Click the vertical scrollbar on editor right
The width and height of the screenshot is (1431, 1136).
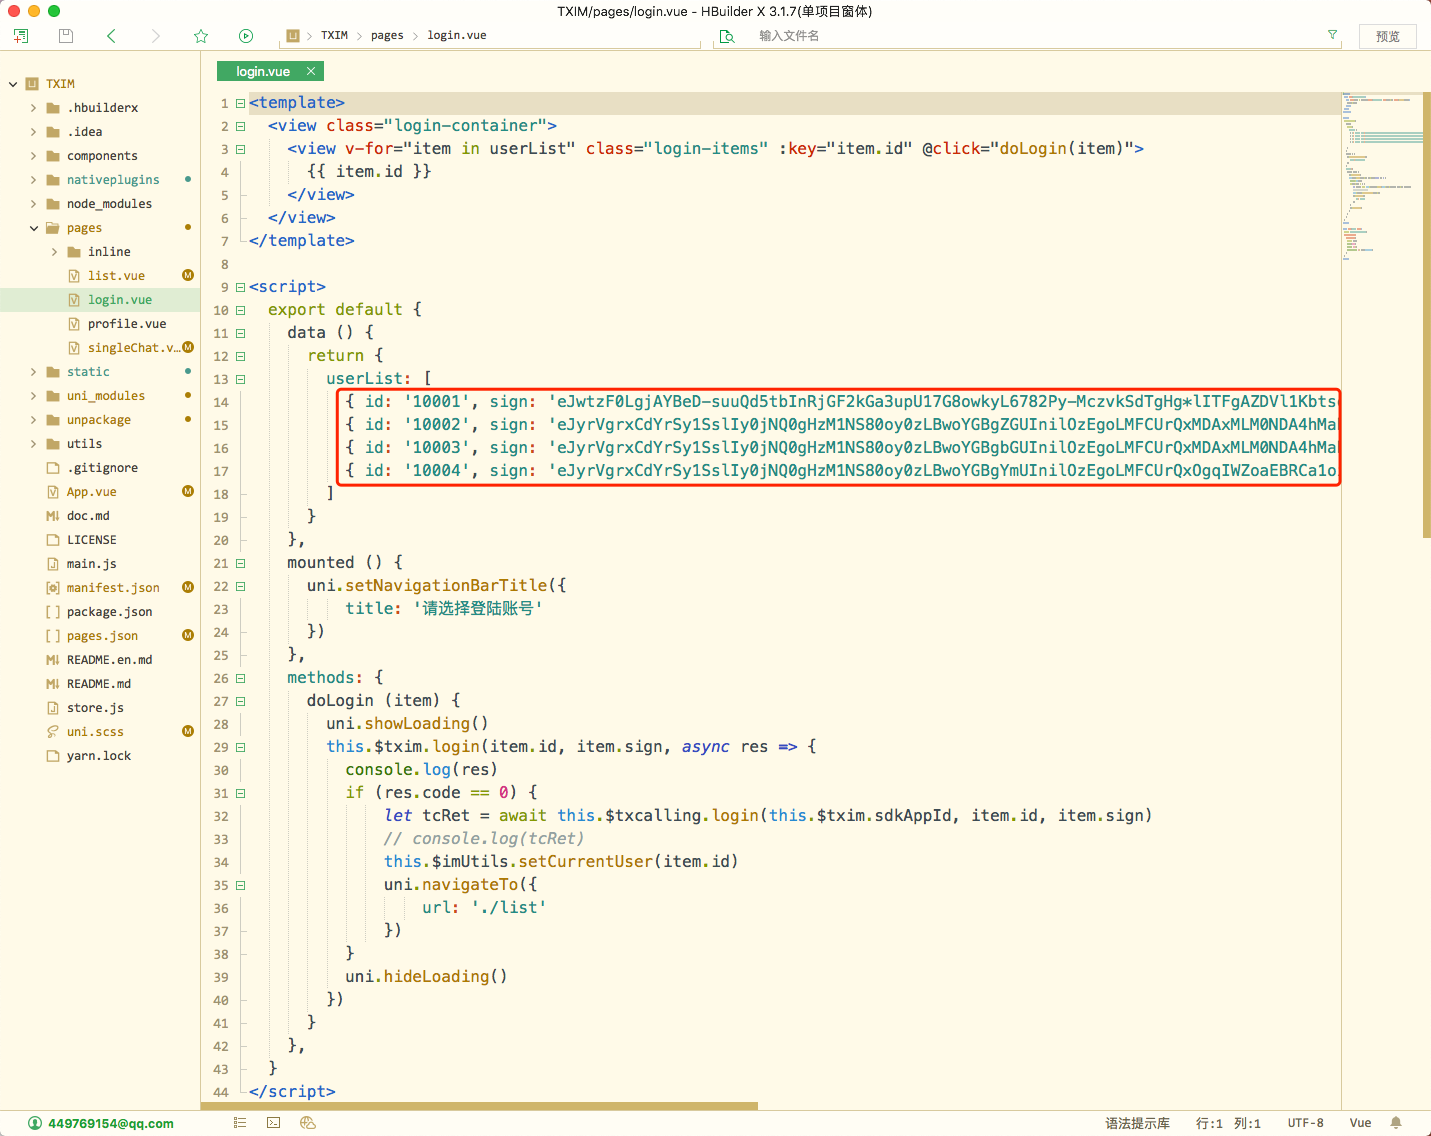click(1427, 315)
